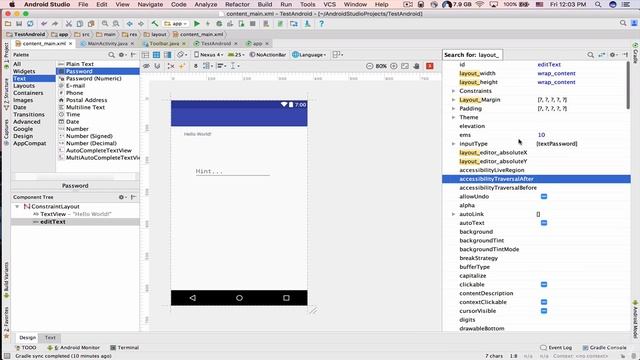Click the Make Project hammer icon
The width and height of the screenshot is (640, 360).
coord(155,24)
